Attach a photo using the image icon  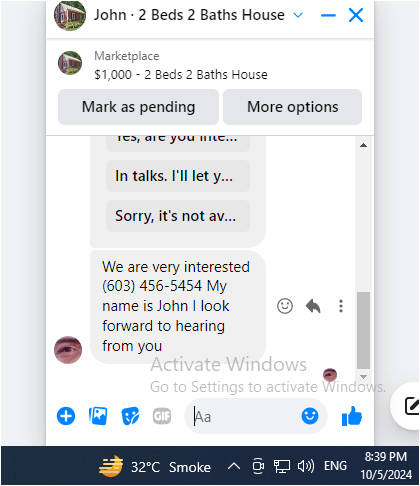coord(98,416)
